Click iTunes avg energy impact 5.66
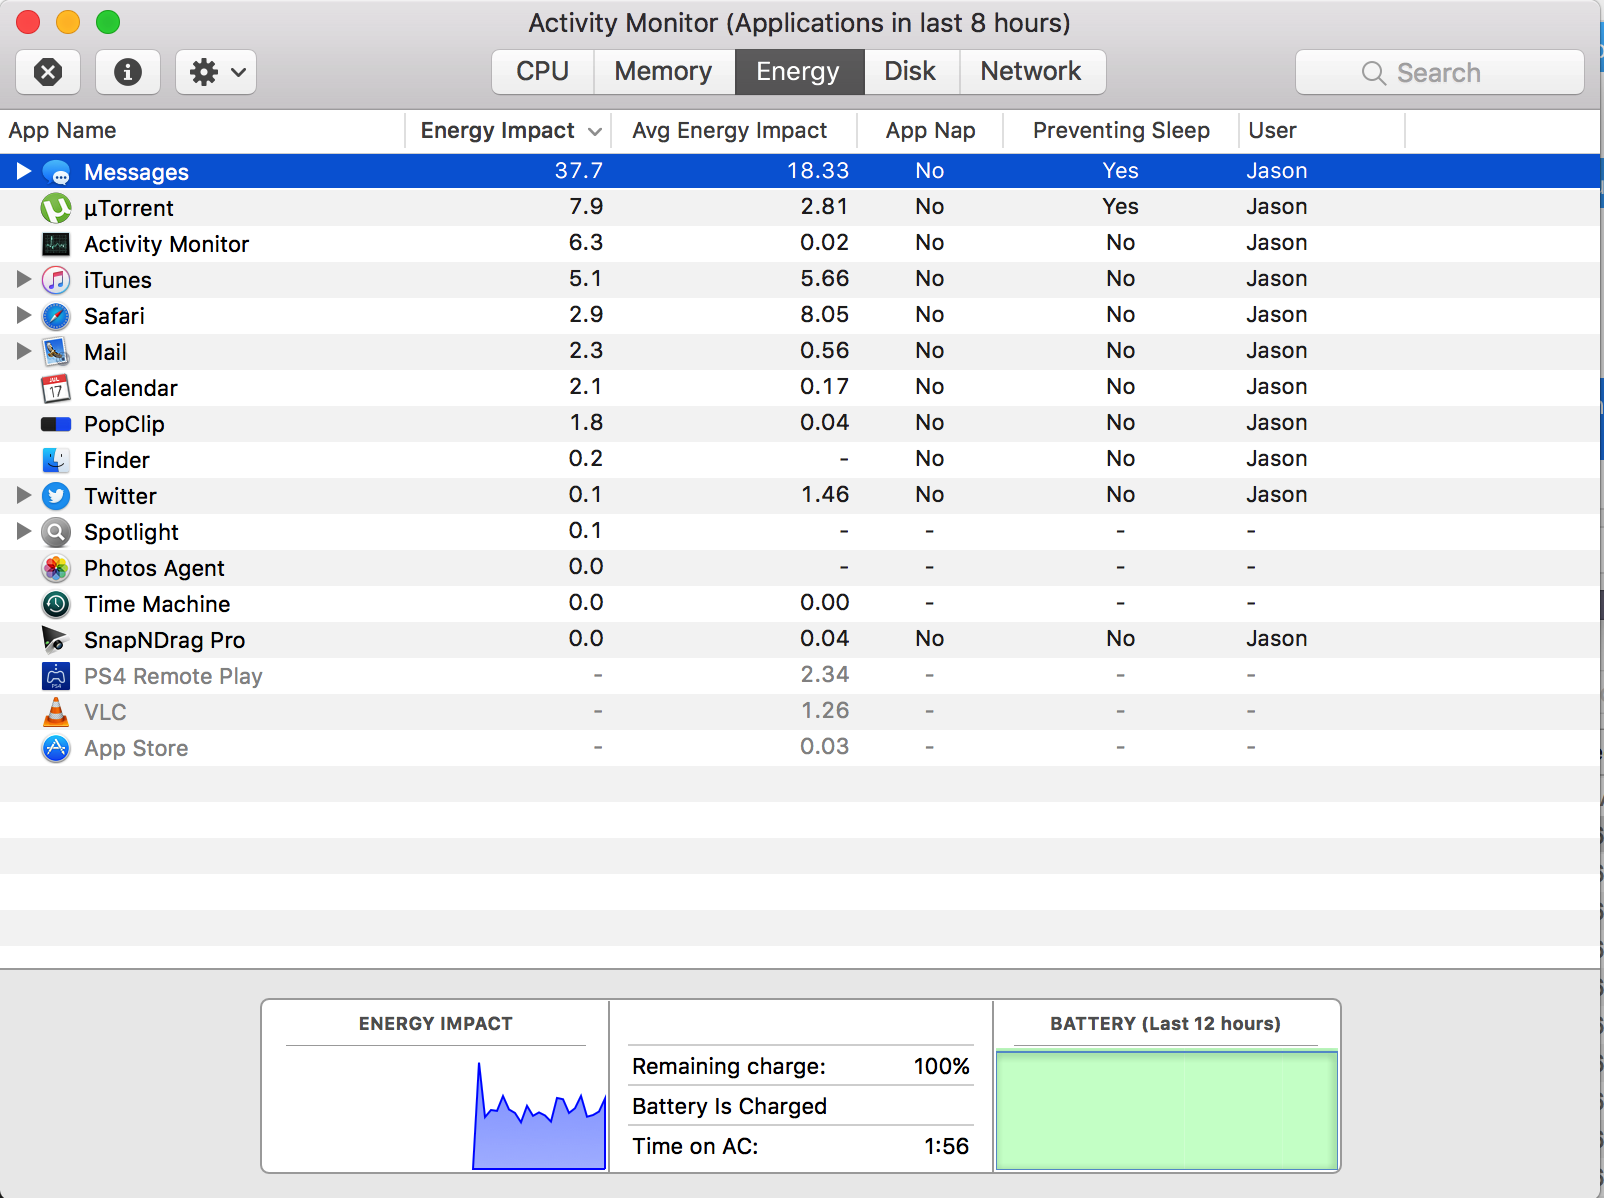The width and height of the screenshot is (1604, 1198). click(x=825, y=279)
